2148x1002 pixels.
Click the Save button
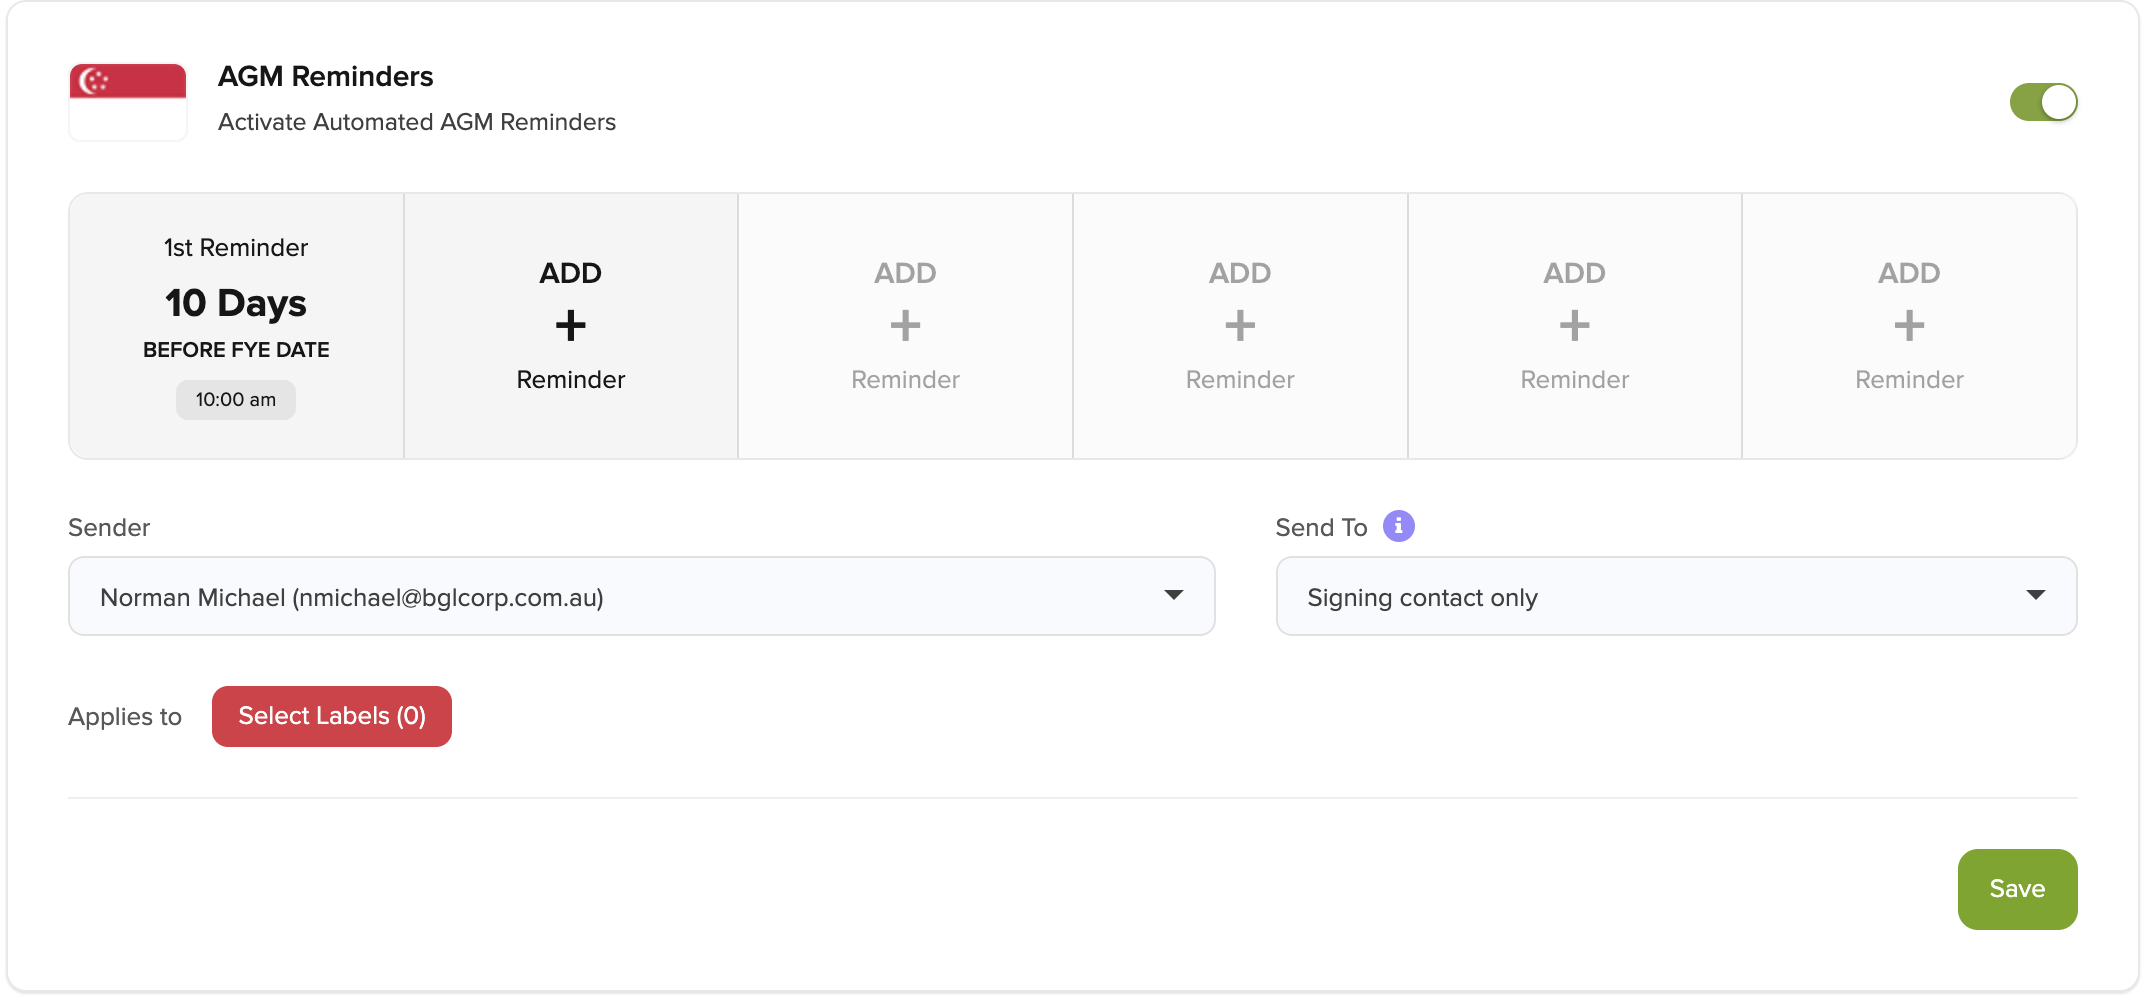tap(2017, 889)
